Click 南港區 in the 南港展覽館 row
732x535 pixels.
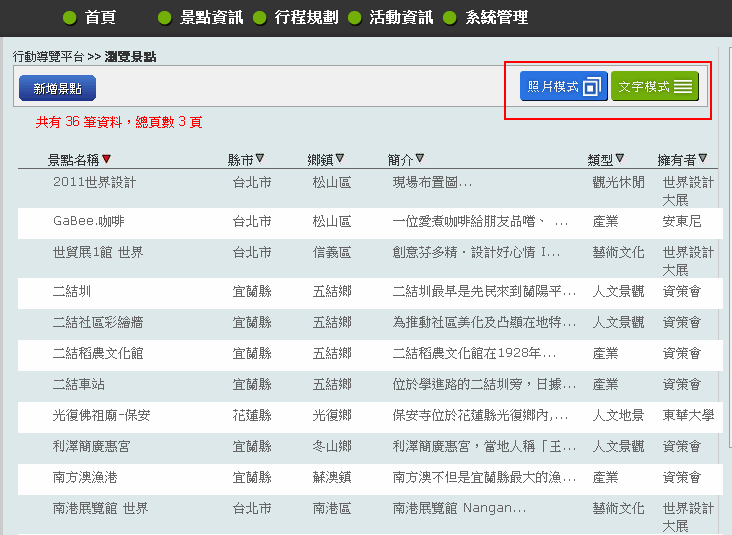[332, 508]
